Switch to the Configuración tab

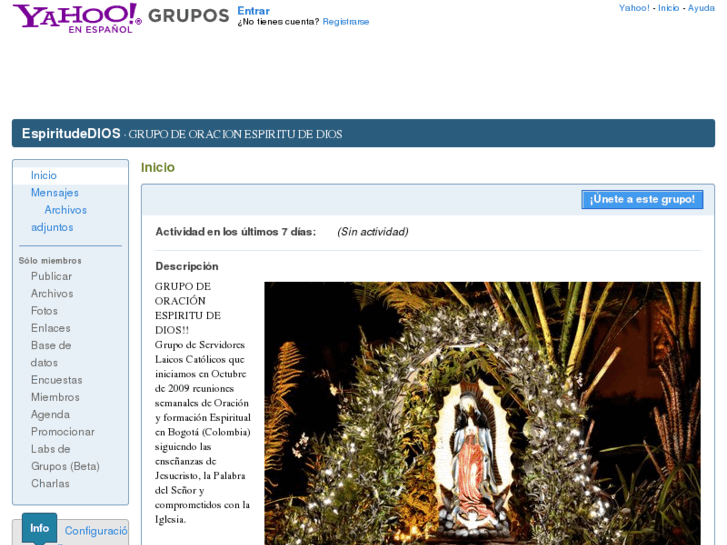pyautogui.click(x=96, y=531)
